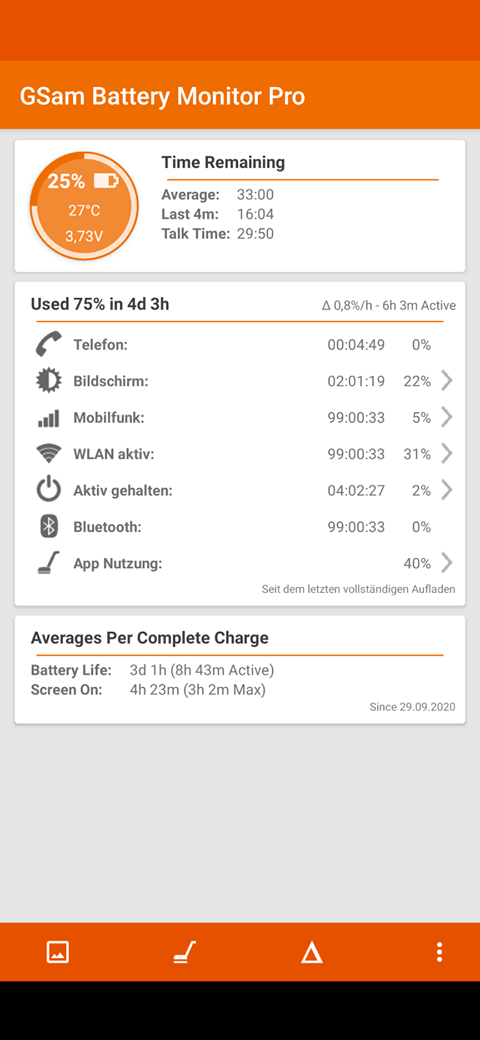Tap the Bildschirm brightness icon
Viewport: 480px width, 1040px height.
(48, 381)
